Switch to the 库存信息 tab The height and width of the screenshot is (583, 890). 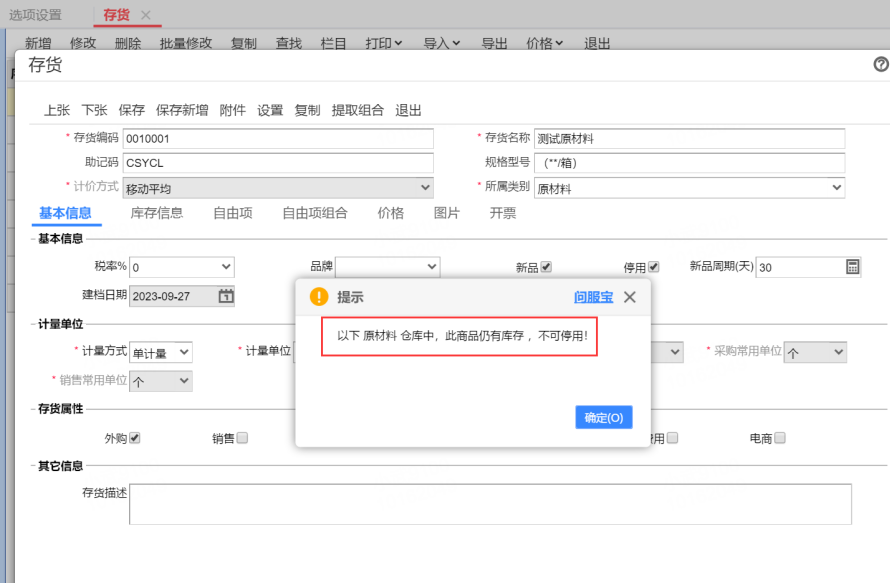coord(157,213)
